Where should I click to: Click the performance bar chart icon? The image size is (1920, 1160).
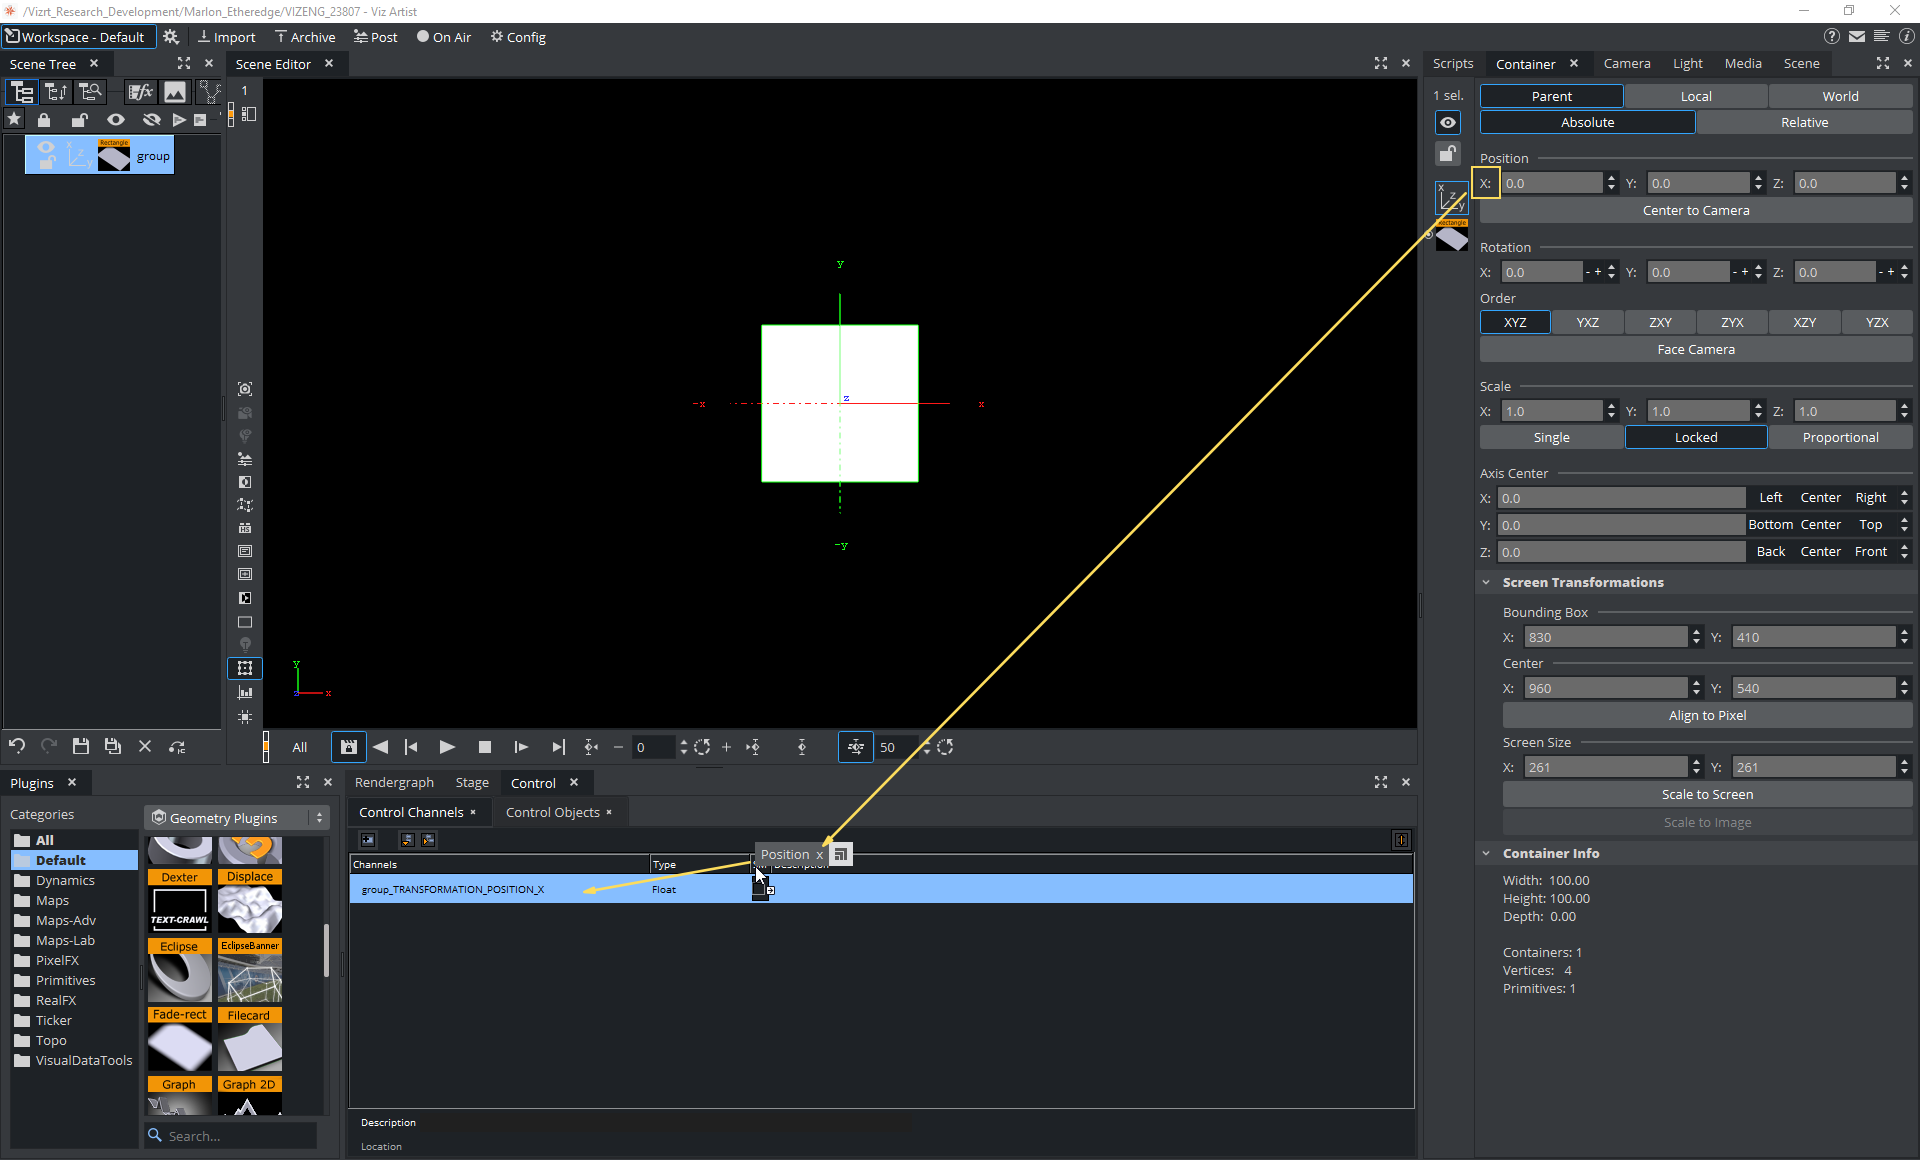(x=245, y=692)
